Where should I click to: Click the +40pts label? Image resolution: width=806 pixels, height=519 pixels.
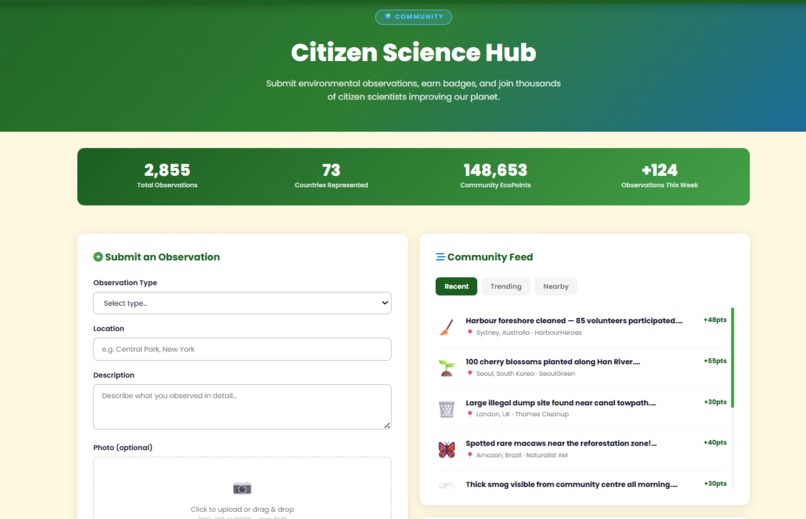[715, 442]
